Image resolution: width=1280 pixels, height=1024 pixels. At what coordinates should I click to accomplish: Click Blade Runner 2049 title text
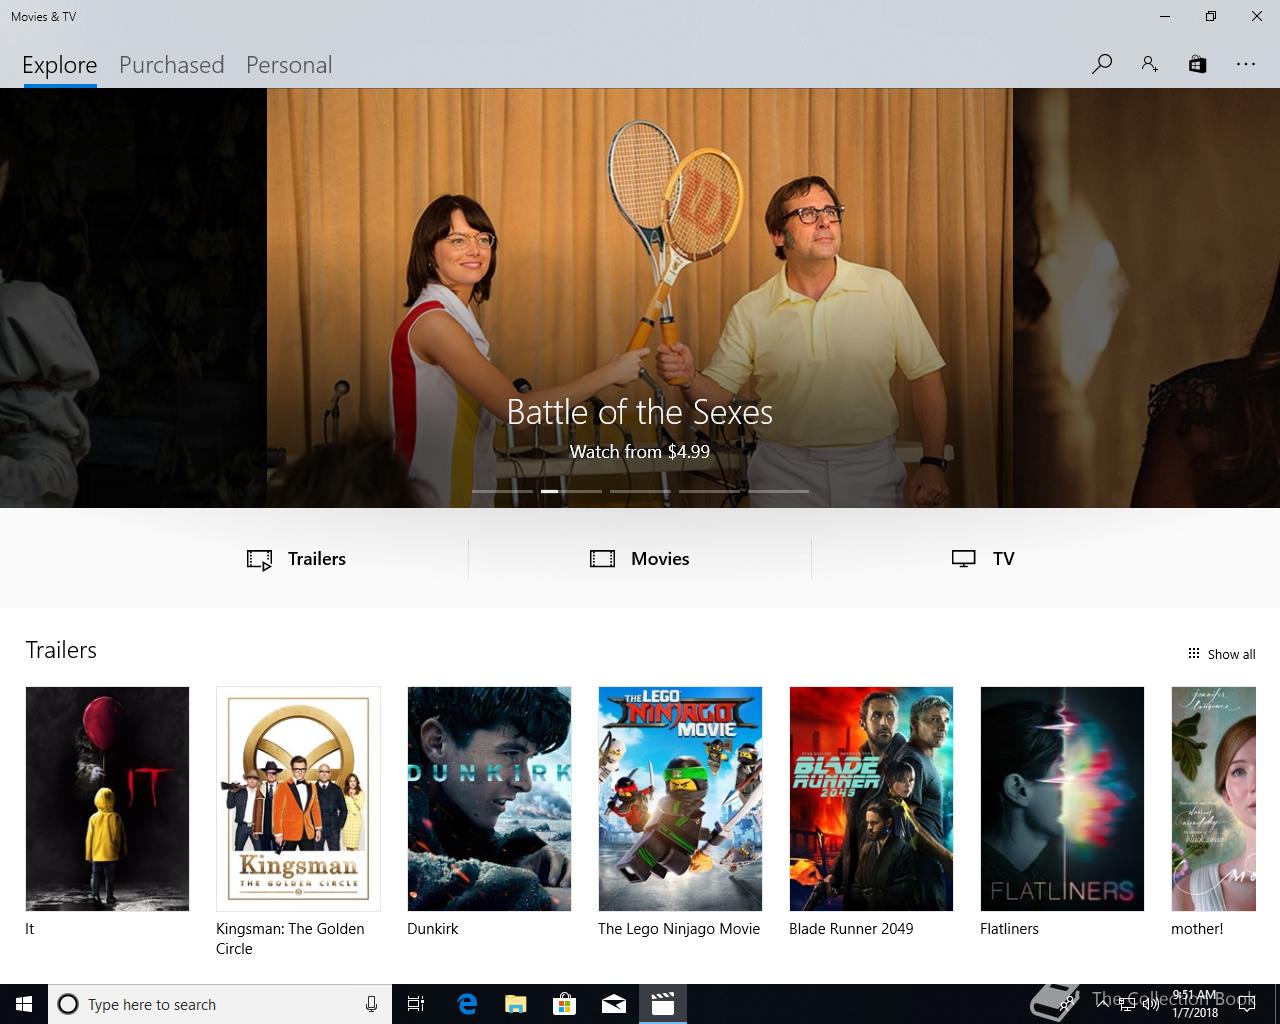(851, 929)
